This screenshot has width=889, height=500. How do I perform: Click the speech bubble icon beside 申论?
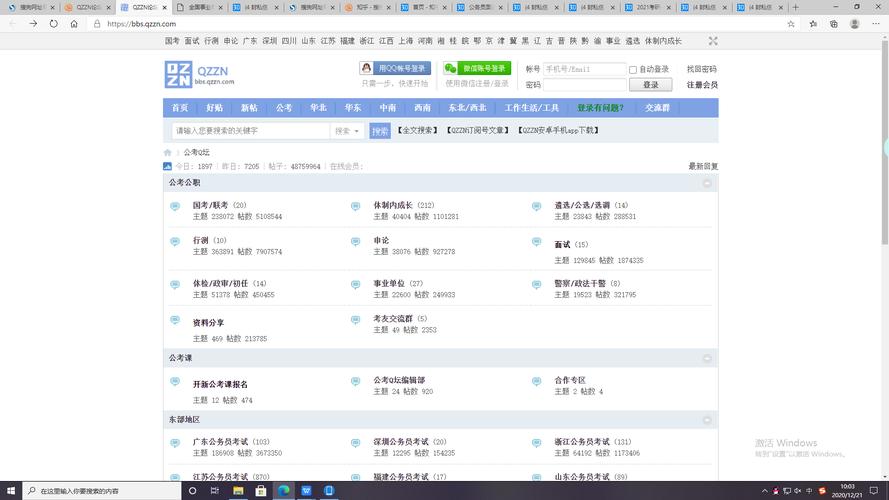pos(355,241)
